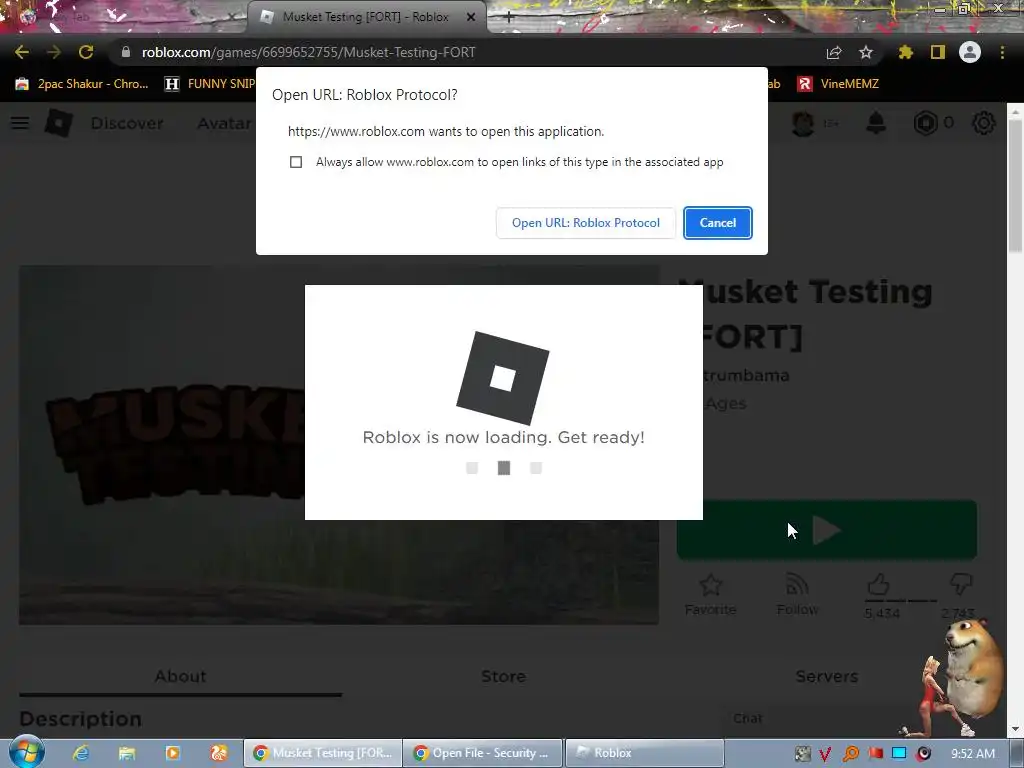The width and height of the screenshot is (1024, 768).
Task: Launch Internet Explorer from taskbar
Action: click(x=81, y=753)
